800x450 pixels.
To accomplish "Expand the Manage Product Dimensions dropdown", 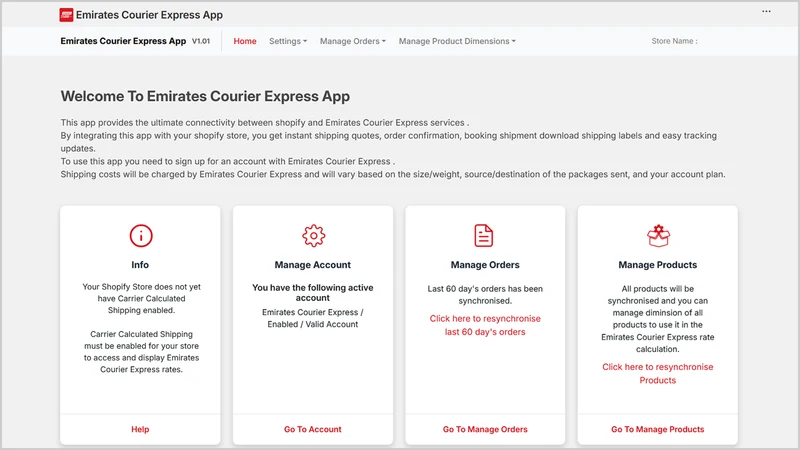I will click(x=457, y=41).
